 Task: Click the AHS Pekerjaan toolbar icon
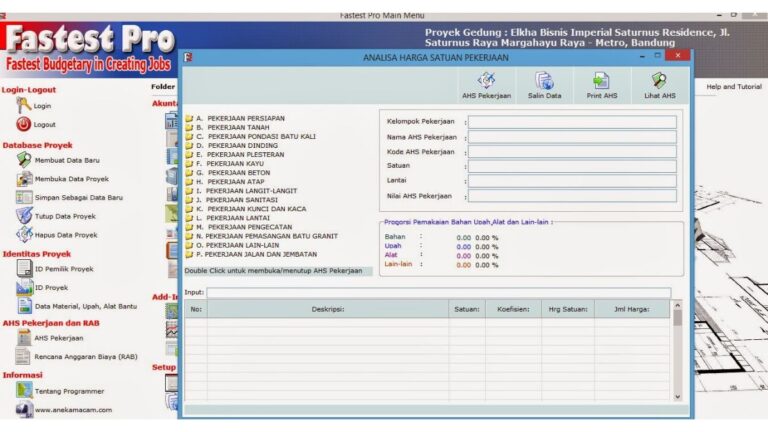[486, 83]
